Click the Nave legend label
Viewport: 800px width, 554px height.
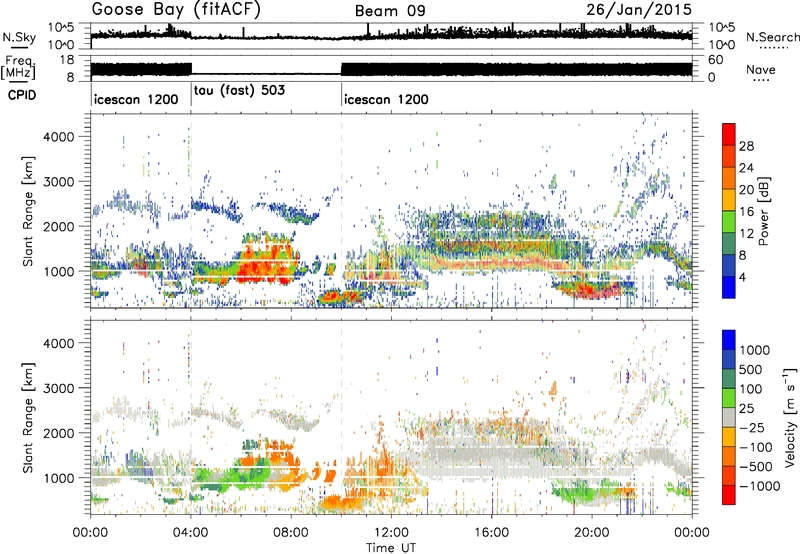click(x=761, y=70)
